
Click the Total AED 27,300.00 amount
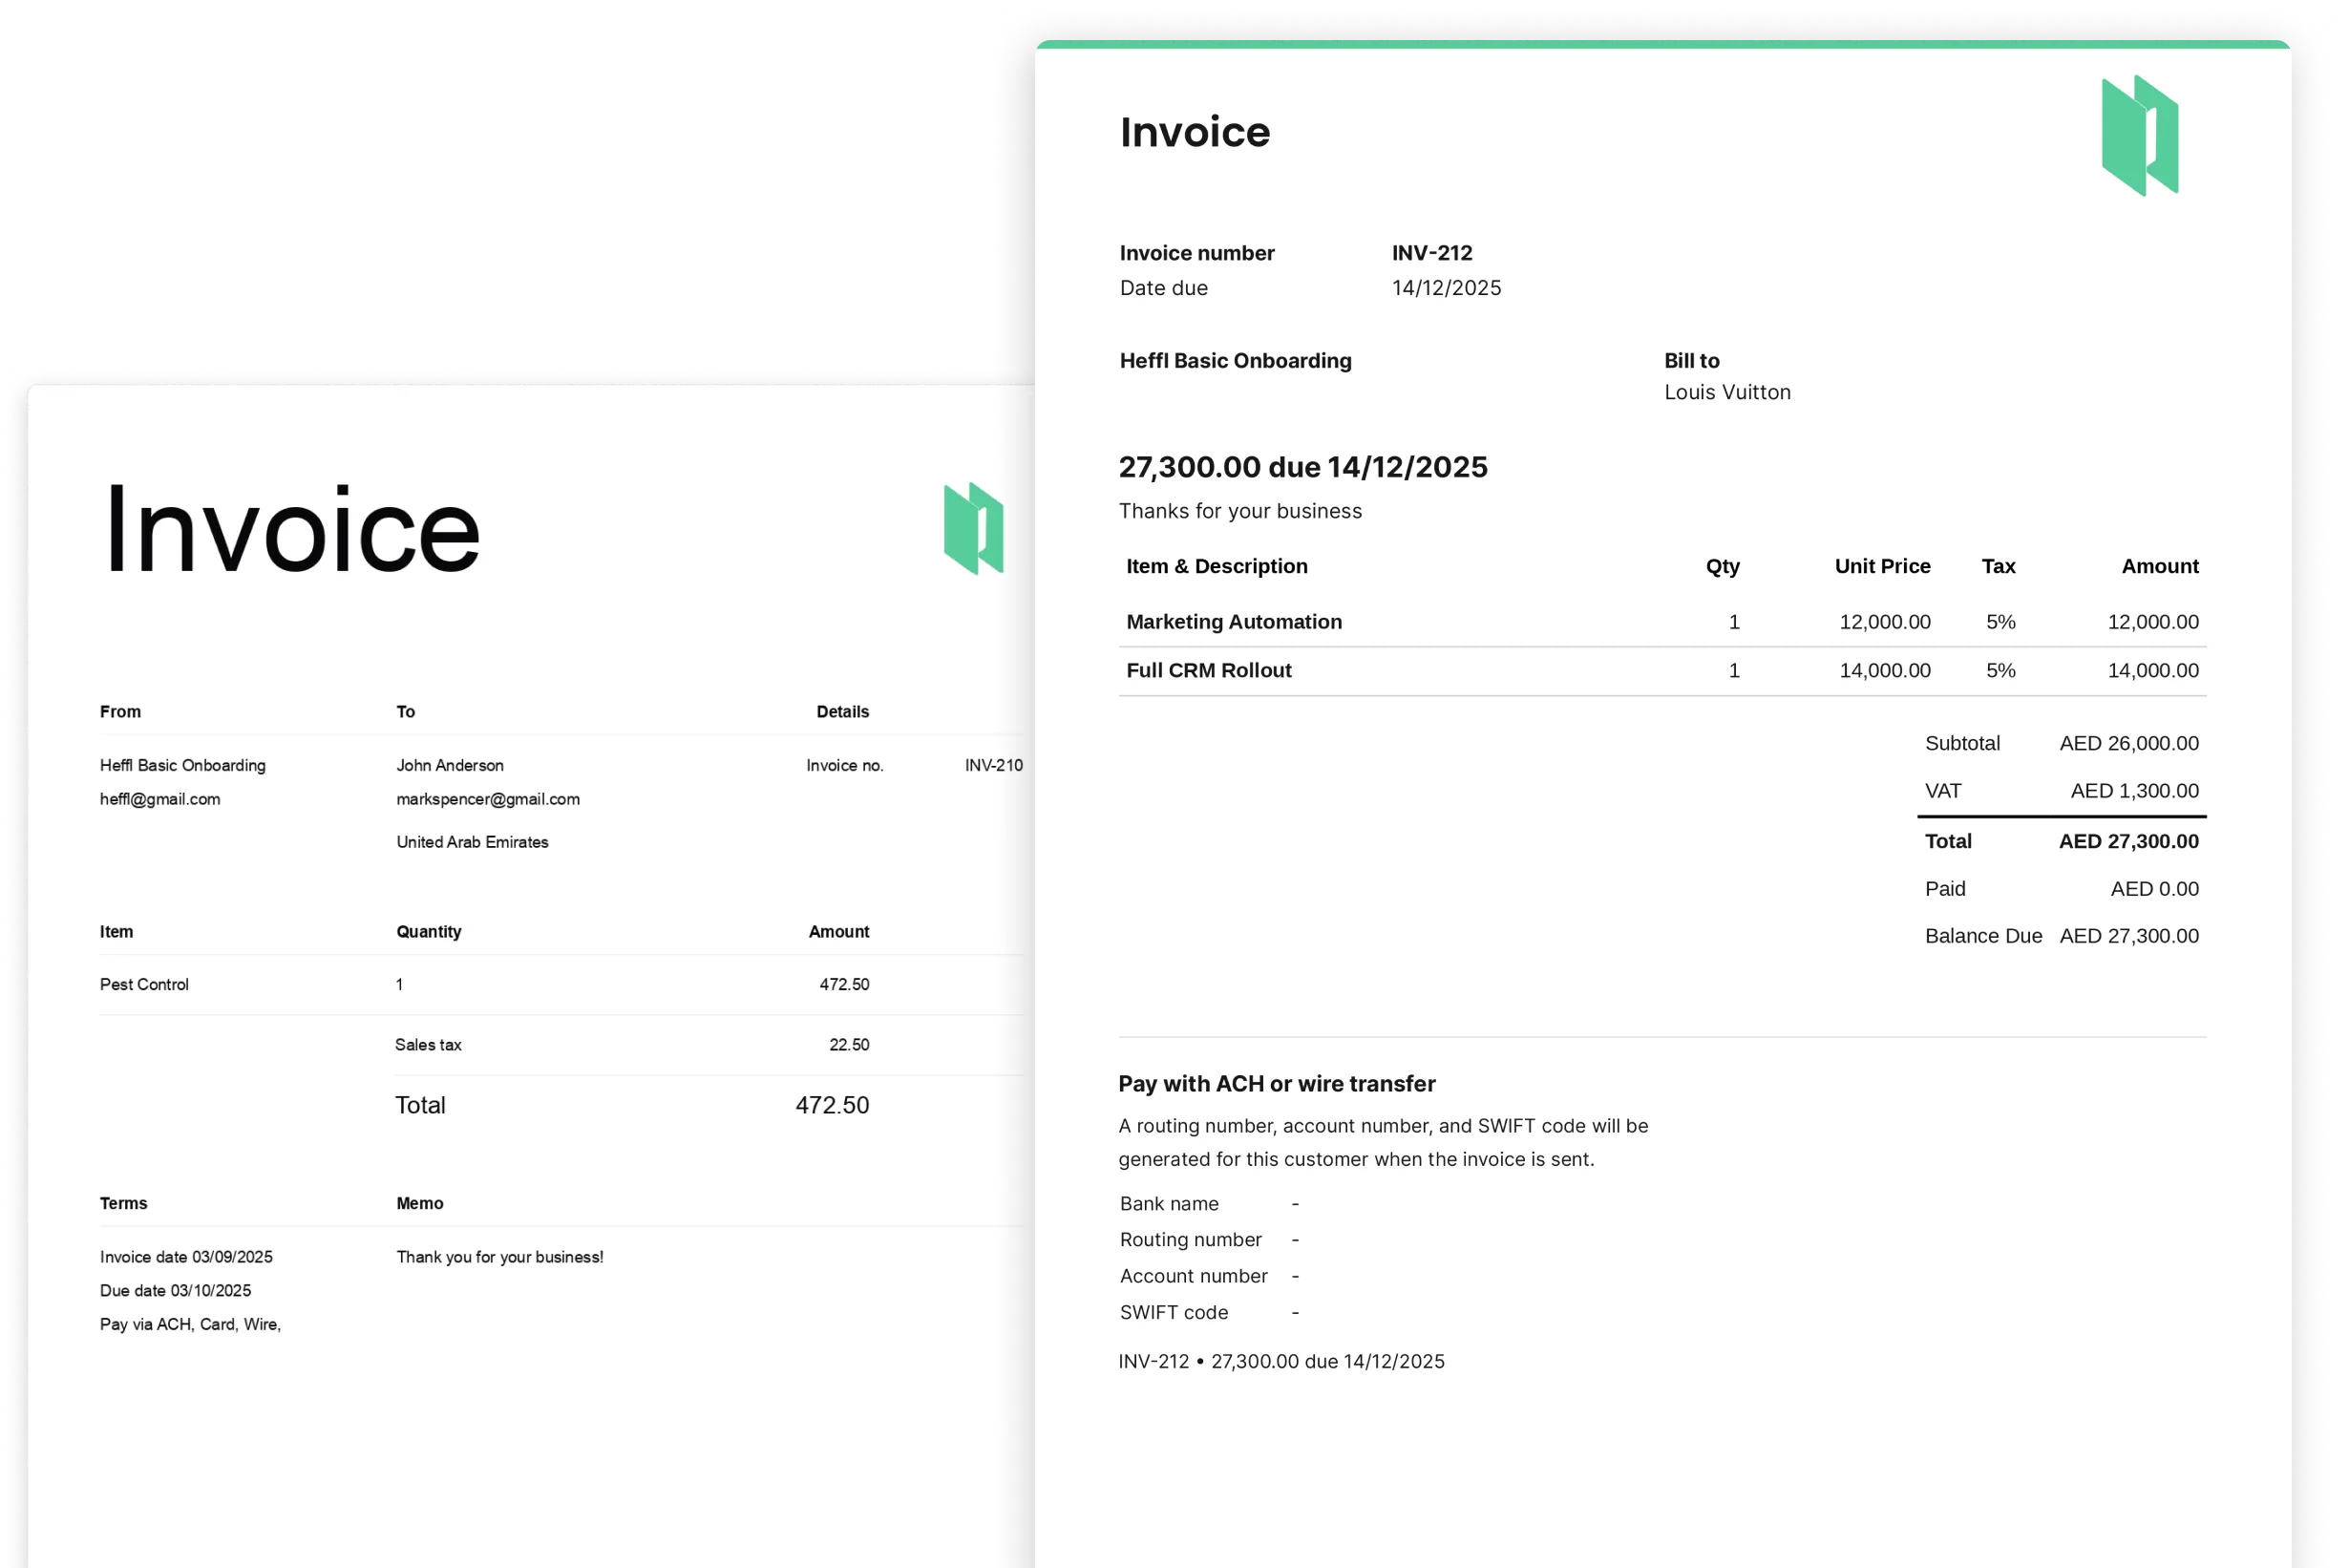coord(2128,841)
